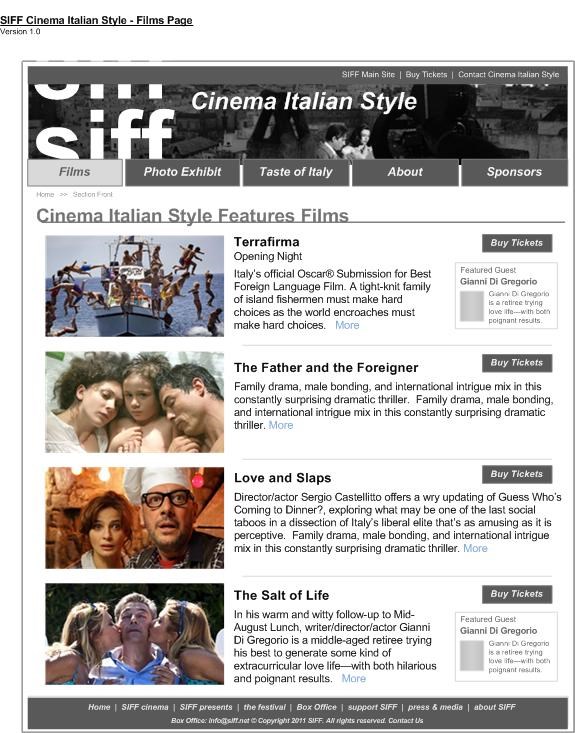Click the Love and Slaps thumbnail image
This screenshot has height=733, width=575.
point(135,517)
